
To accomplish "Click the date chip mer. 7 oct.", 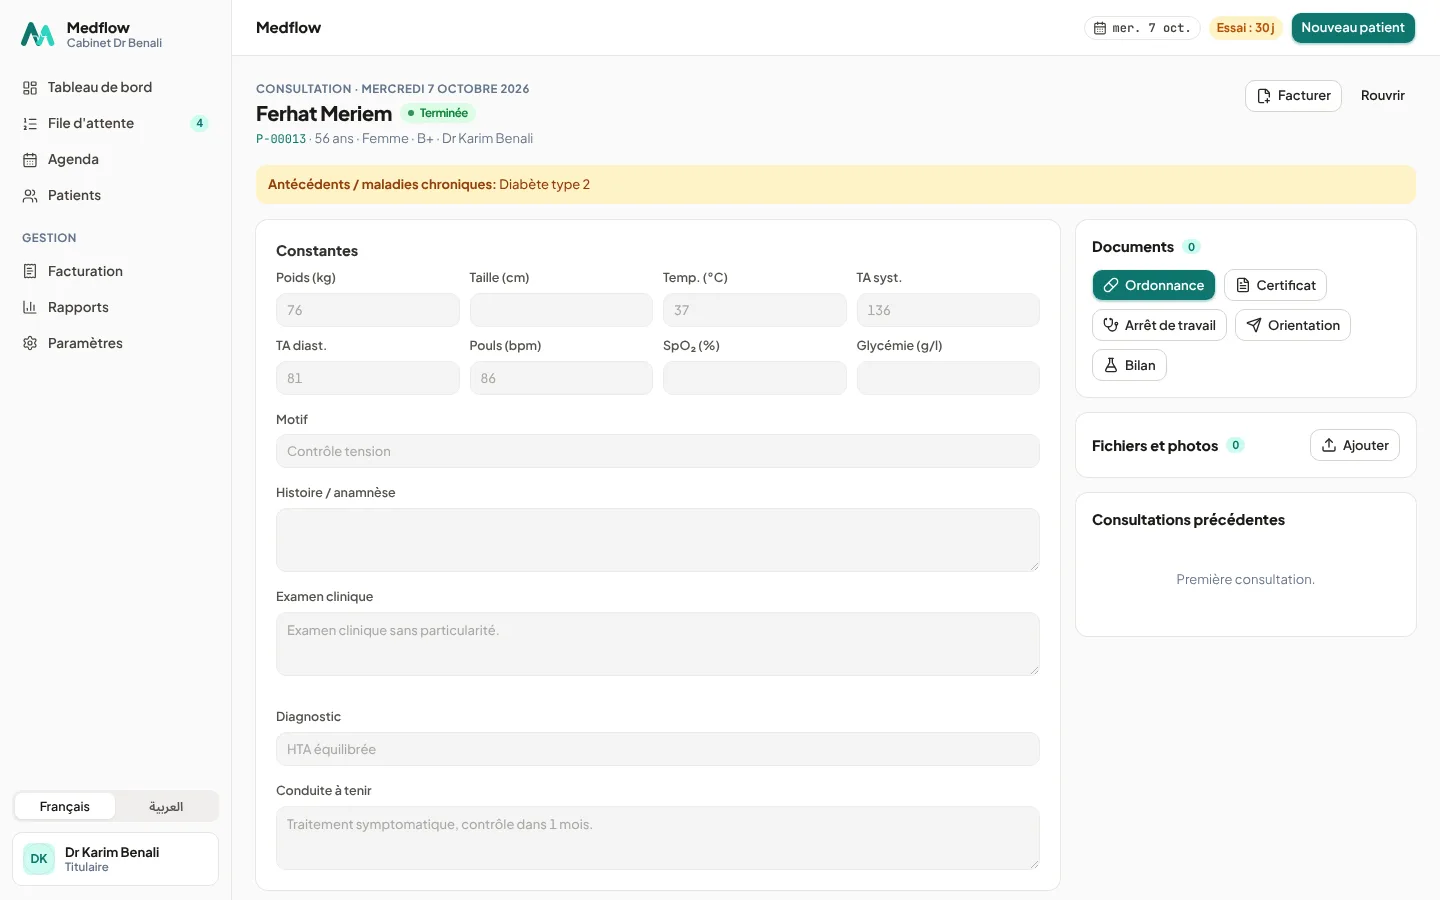I will [x=1142, y=28].
